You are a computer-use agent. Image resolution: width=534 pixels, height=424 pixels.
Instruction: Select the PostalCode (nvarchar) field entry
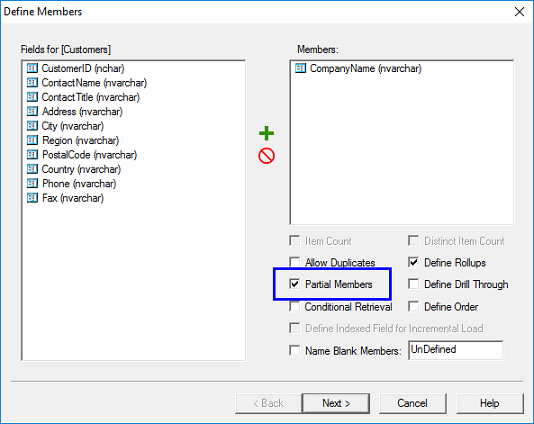click(82, 155)
